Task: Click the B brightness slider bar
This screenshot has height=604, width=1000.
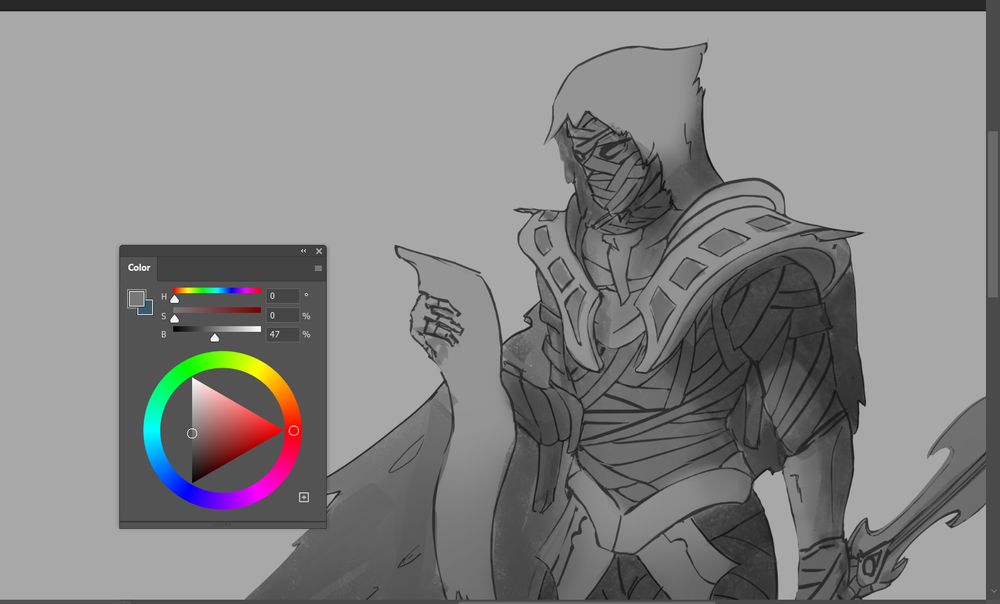Action: click(217, 329)
